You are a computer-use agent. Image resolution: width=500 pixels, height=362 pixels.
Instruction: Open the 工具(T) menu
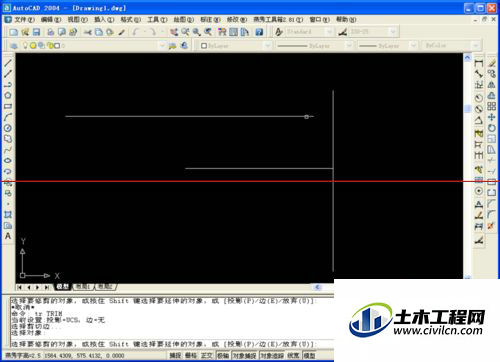157,20
